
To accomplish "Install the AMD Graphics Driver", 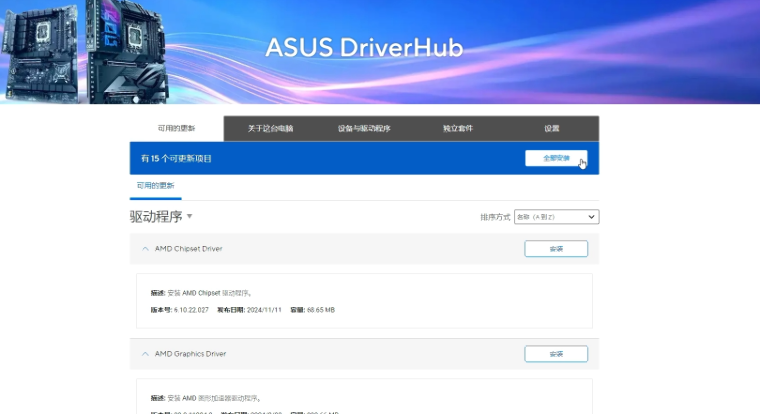I will pyautogui.click(x=556, y=354).
